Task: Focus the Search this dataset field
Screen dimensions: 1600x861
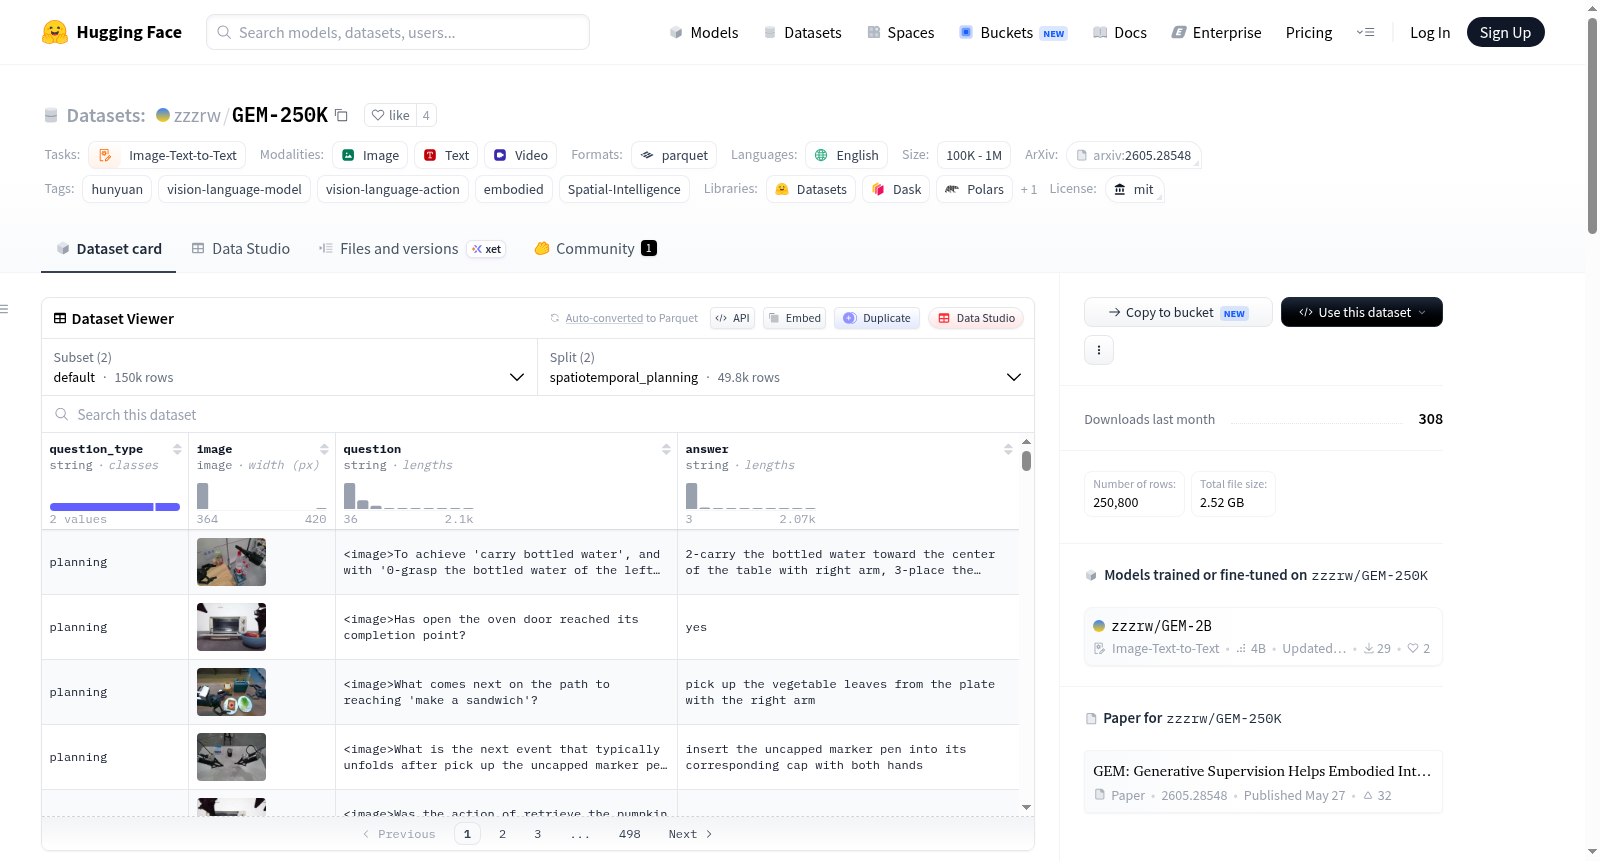Action: coord(538,414)
